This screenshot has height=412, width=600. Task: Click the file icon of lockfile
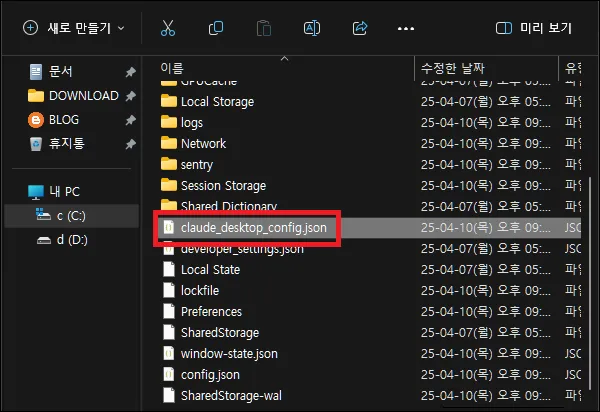coord(169,290)
